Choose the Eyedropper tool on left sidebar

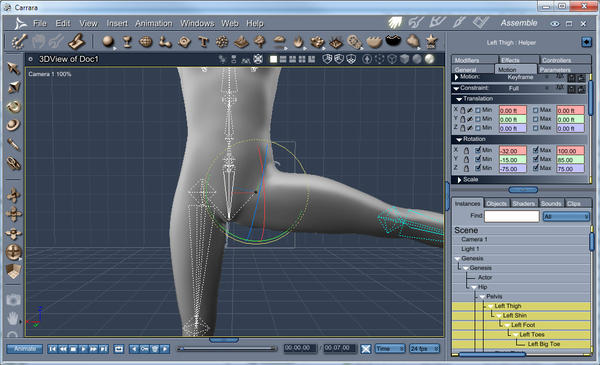[x=13, y=144]
